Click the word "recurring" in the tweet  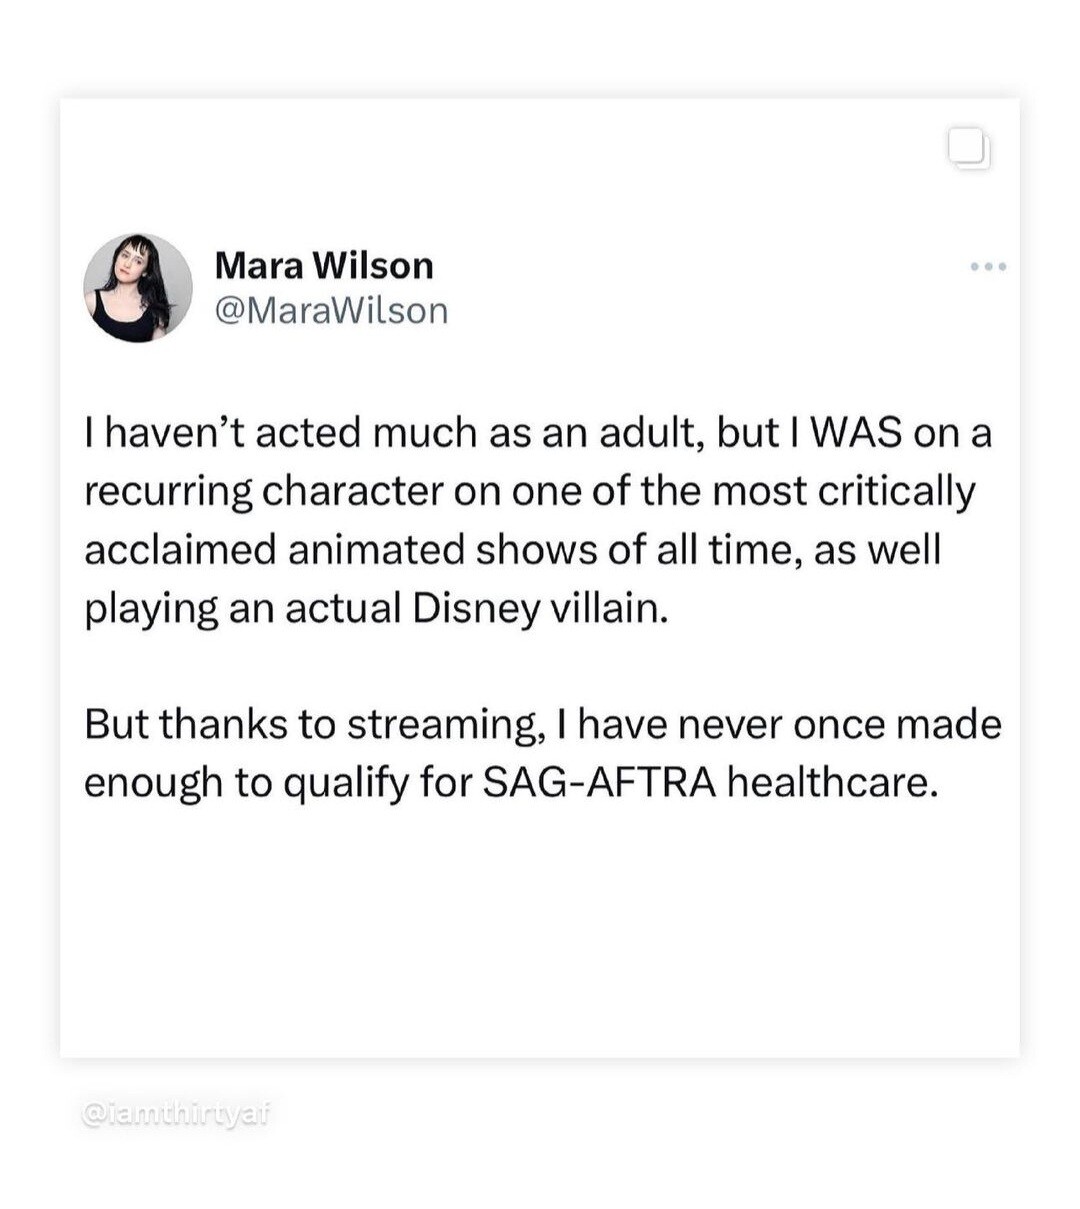point(168,492)
